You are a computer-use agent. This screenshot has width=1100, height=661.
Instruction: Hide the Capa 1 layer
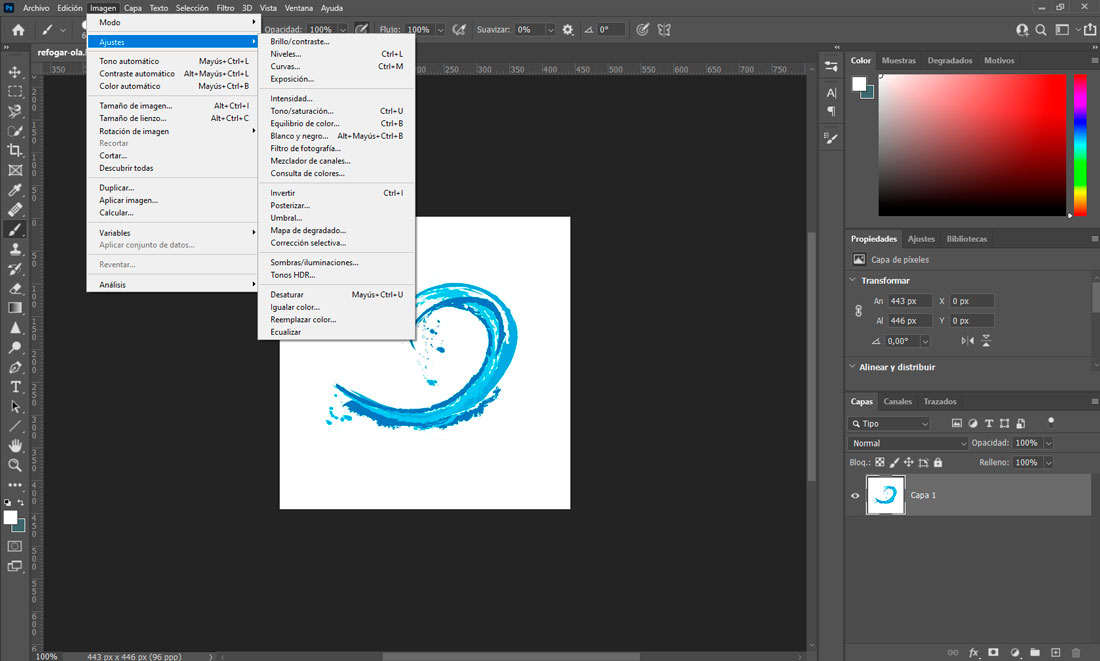click(855, 496)
